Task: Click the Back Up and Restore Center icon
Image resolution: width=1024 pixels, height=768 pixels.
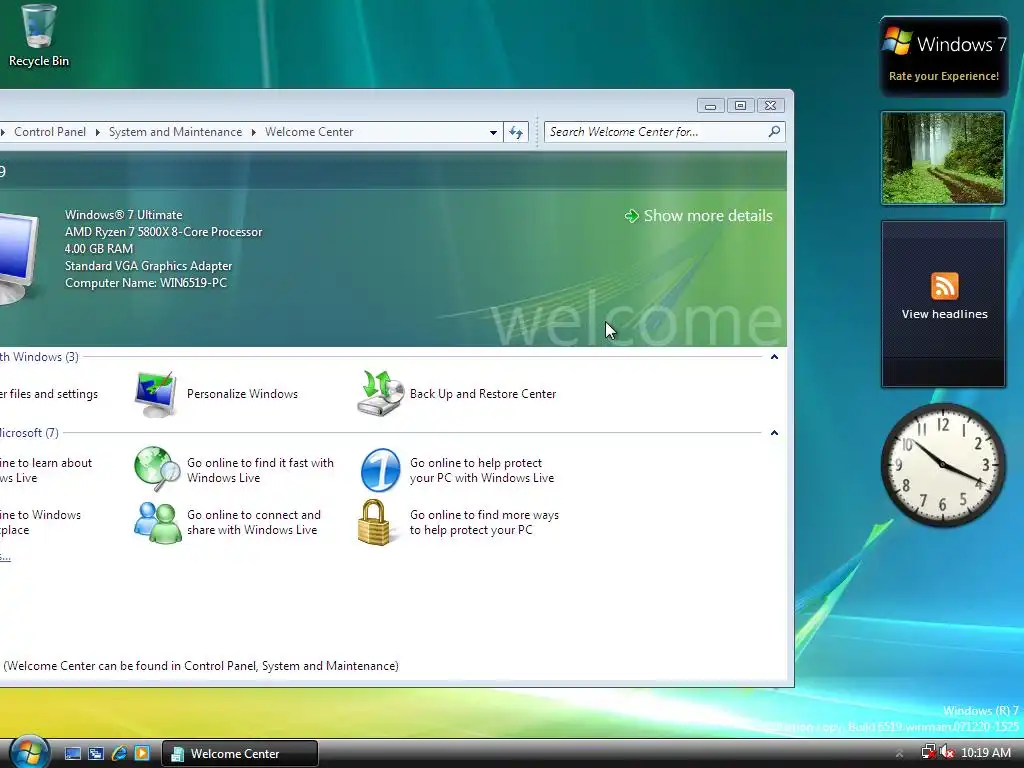Action: (381, 393)
